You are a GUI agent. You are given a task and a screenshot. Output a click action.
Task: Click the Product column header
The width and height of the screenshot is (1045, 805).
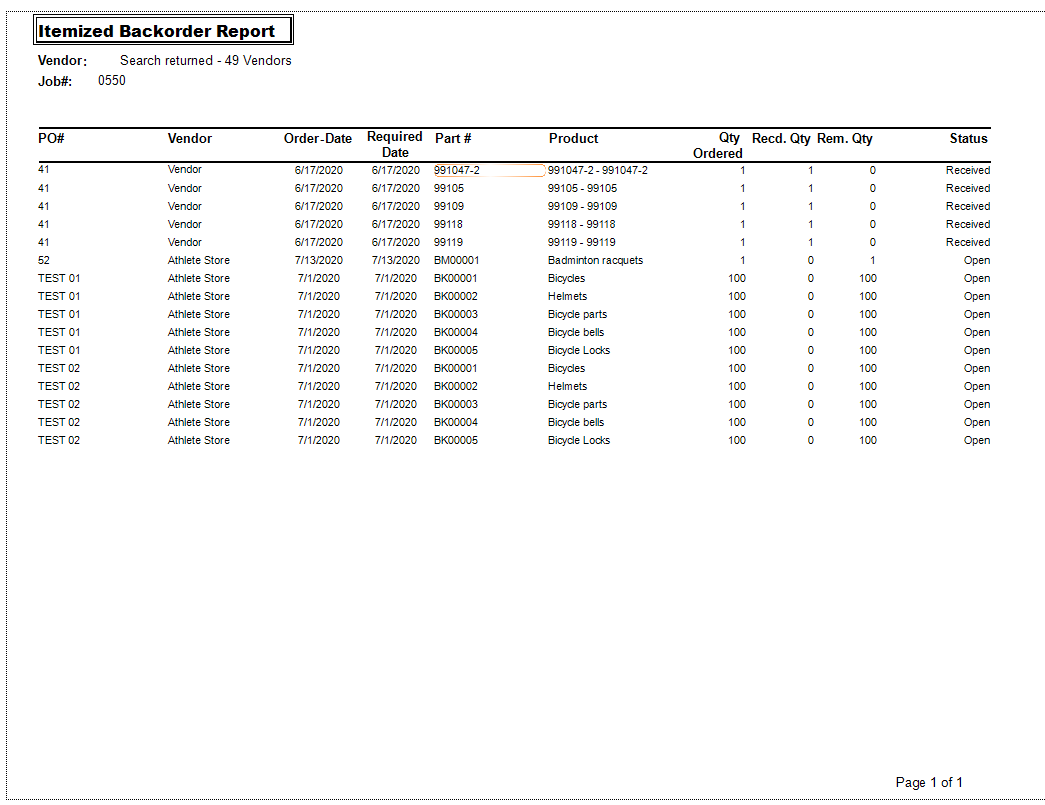click(573, 139)
